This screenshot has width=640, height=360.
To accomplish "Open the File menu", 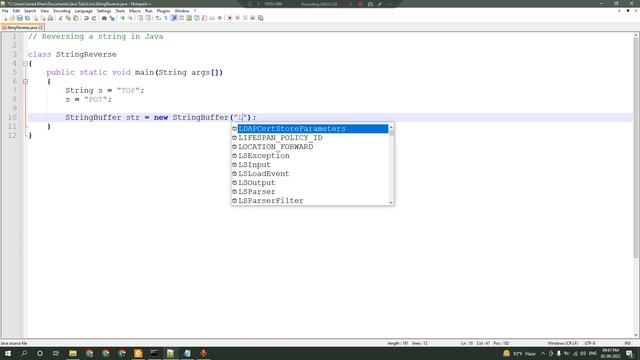I will 5,11.
